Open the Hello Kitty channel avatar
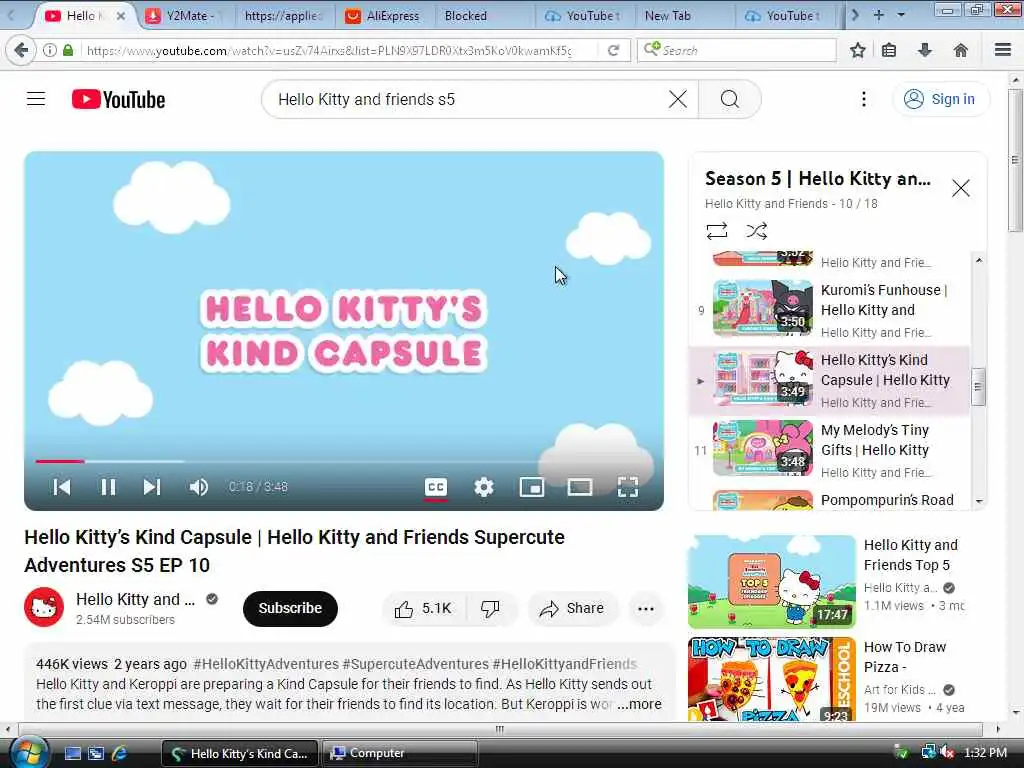This screenshot has height=768, width=1024. [x=44, y=607]
